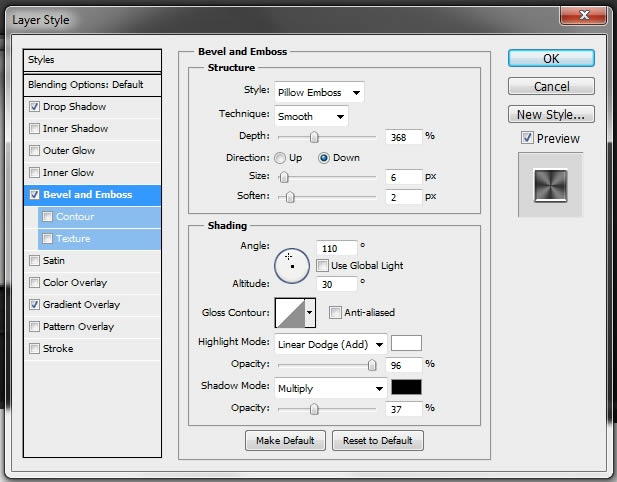The width and height of the screenshot is (617, 482).
Task: Select Gradient Overlay in the styles list
Action: (81, 305)
